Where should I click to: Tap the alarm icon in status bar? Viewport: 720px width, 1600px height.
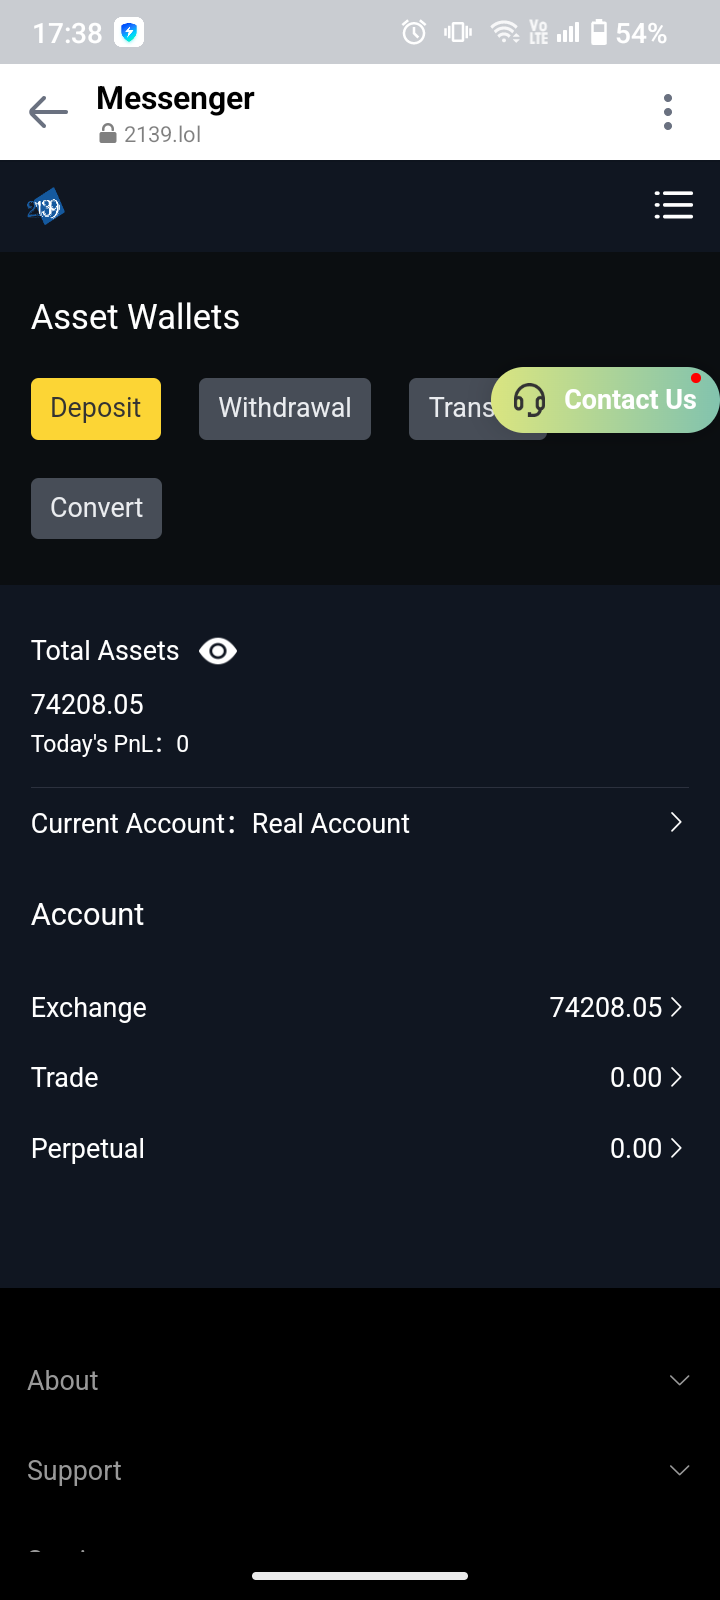pyautogui.click(x=414, y=33)
